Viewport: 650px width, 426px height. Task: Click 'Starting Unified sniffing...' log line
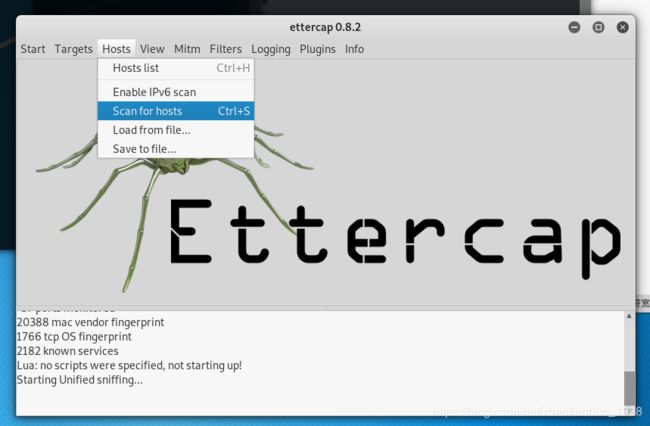click(x=80, y=380)
